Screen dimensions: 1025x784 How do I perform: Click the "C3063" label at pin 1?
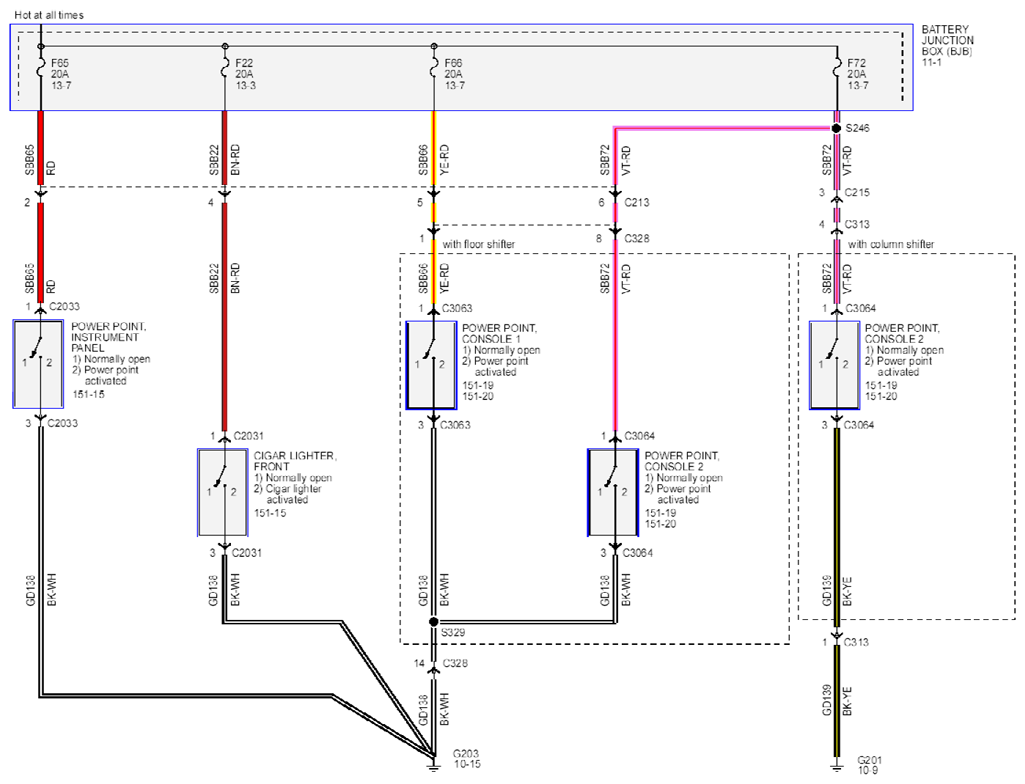457,309
